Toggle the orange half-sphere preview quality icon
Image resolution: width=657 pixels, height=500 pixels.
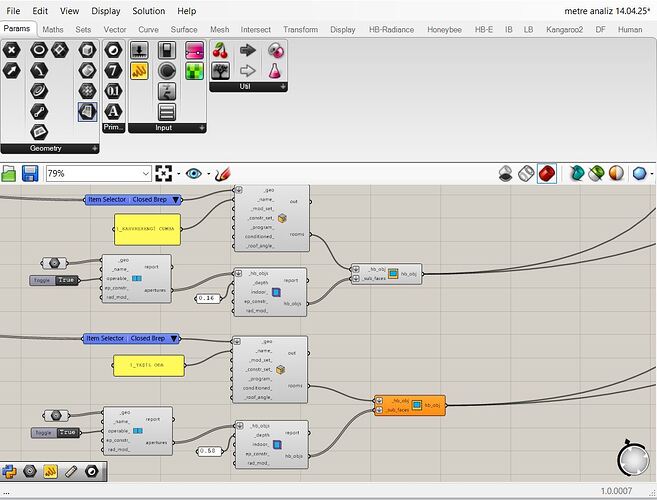tap(616, 173)
